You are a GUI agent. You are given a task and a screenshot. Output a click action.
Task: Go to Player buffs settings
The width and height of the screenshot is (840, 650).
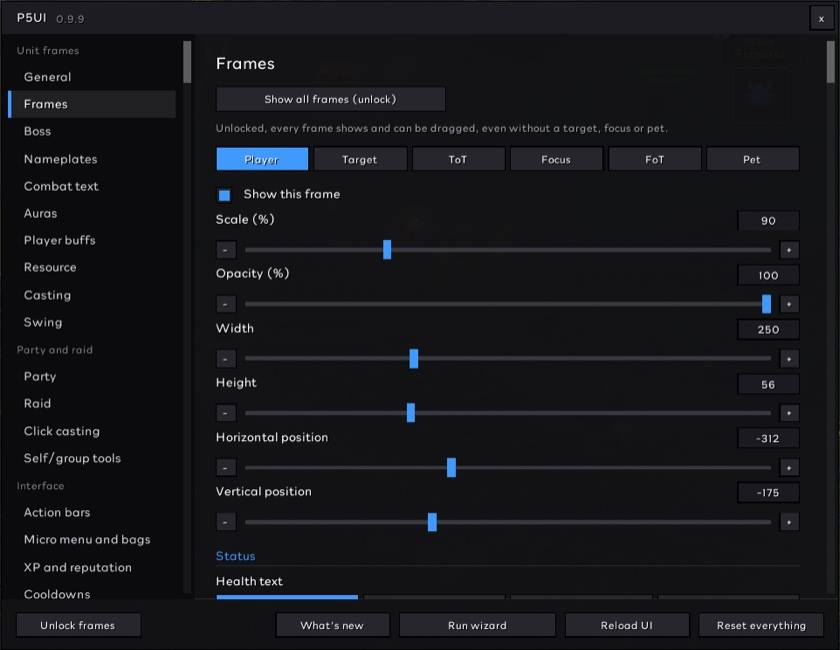point(92,240)
